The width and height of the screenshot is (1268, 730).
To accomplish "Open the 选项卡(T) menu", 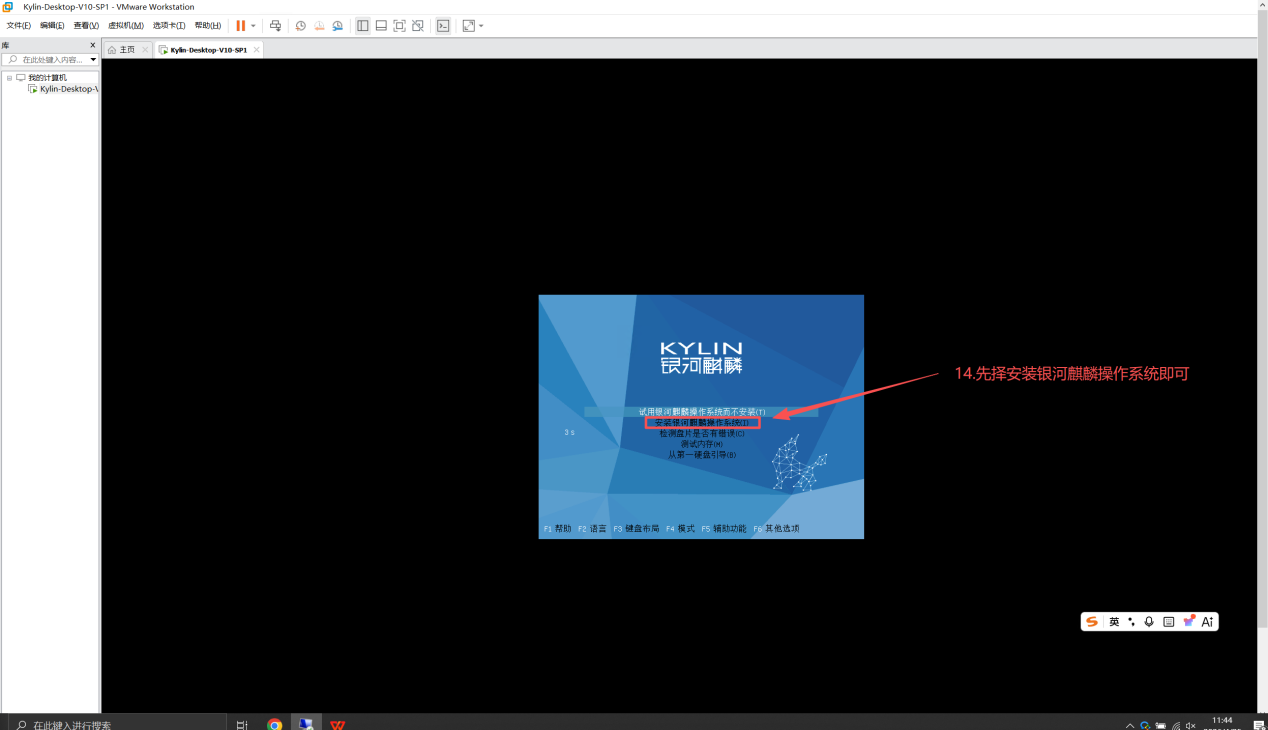I will tap(169, 26).
